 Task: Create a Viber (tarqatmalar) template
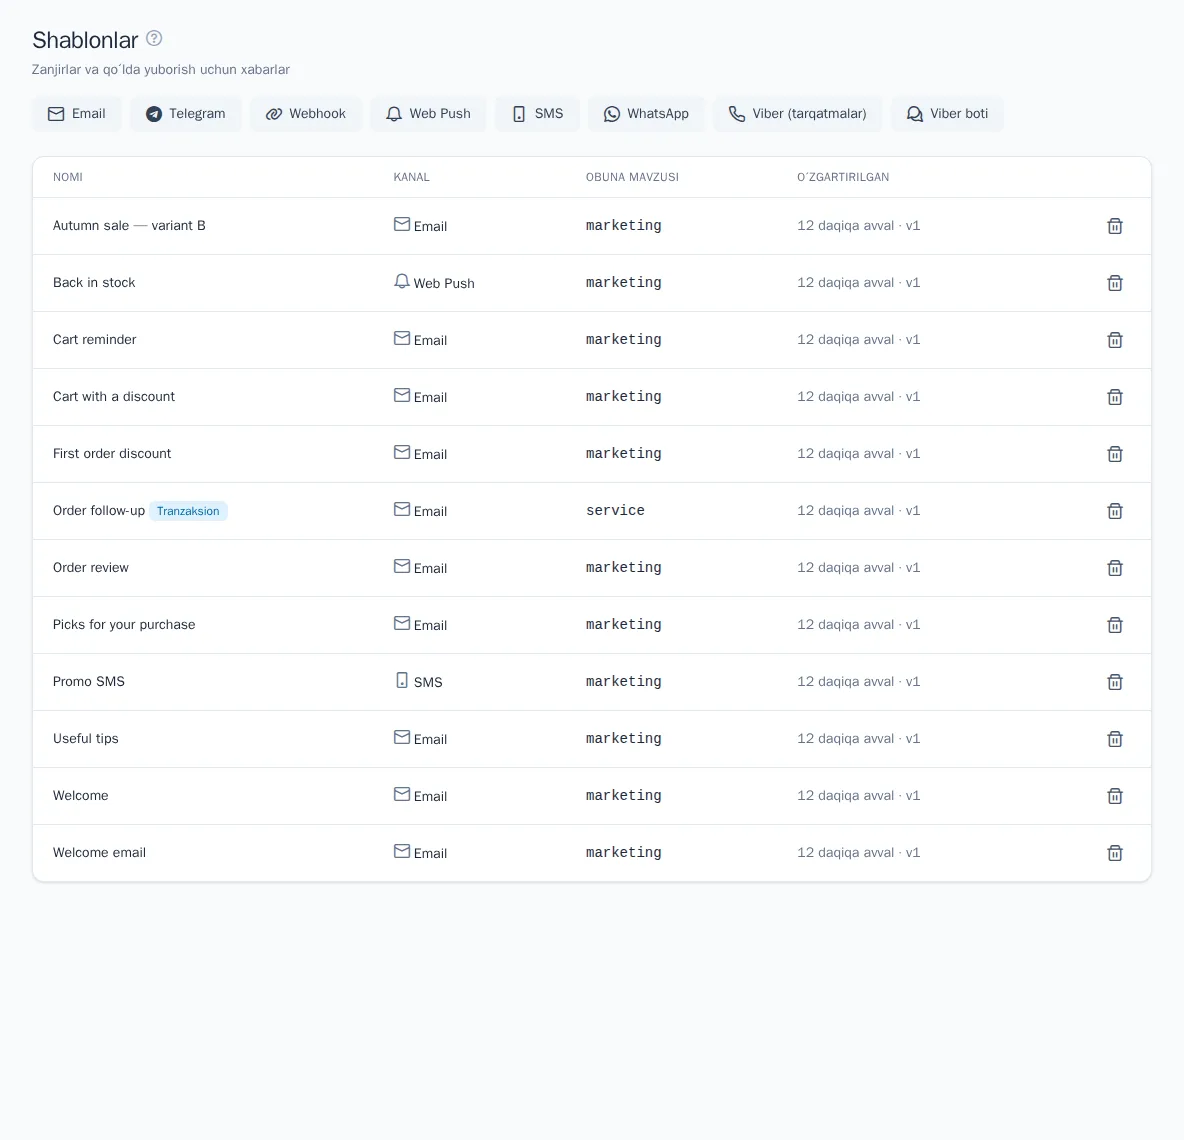click(797, 114)
